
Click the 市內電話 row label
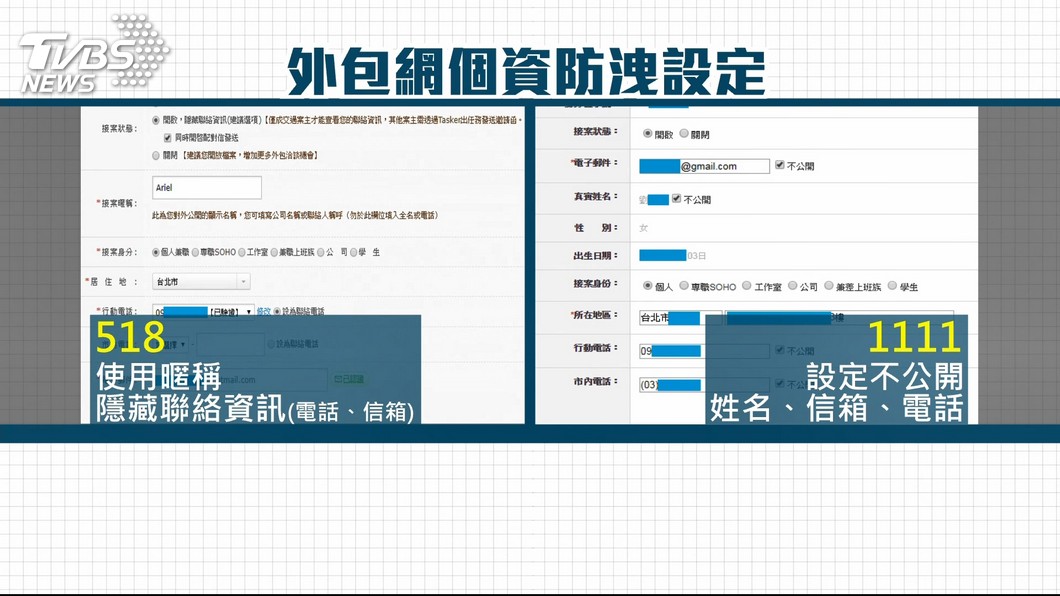point(595,382)
